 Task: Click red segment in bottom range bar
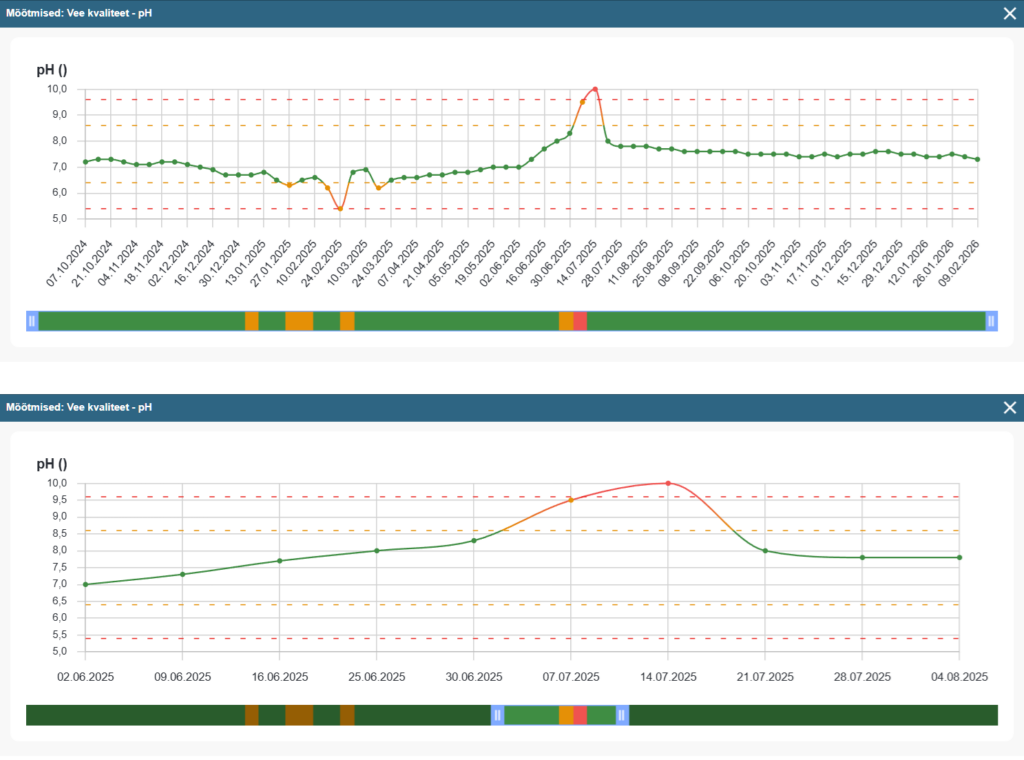(x=580, y=715)
